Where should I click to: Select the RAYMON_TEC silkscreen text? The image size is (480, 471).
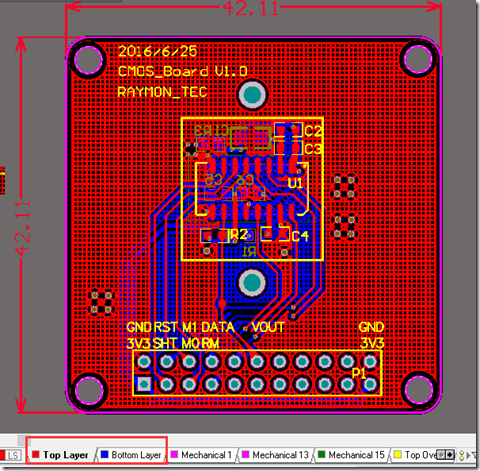tap(163, 92)
